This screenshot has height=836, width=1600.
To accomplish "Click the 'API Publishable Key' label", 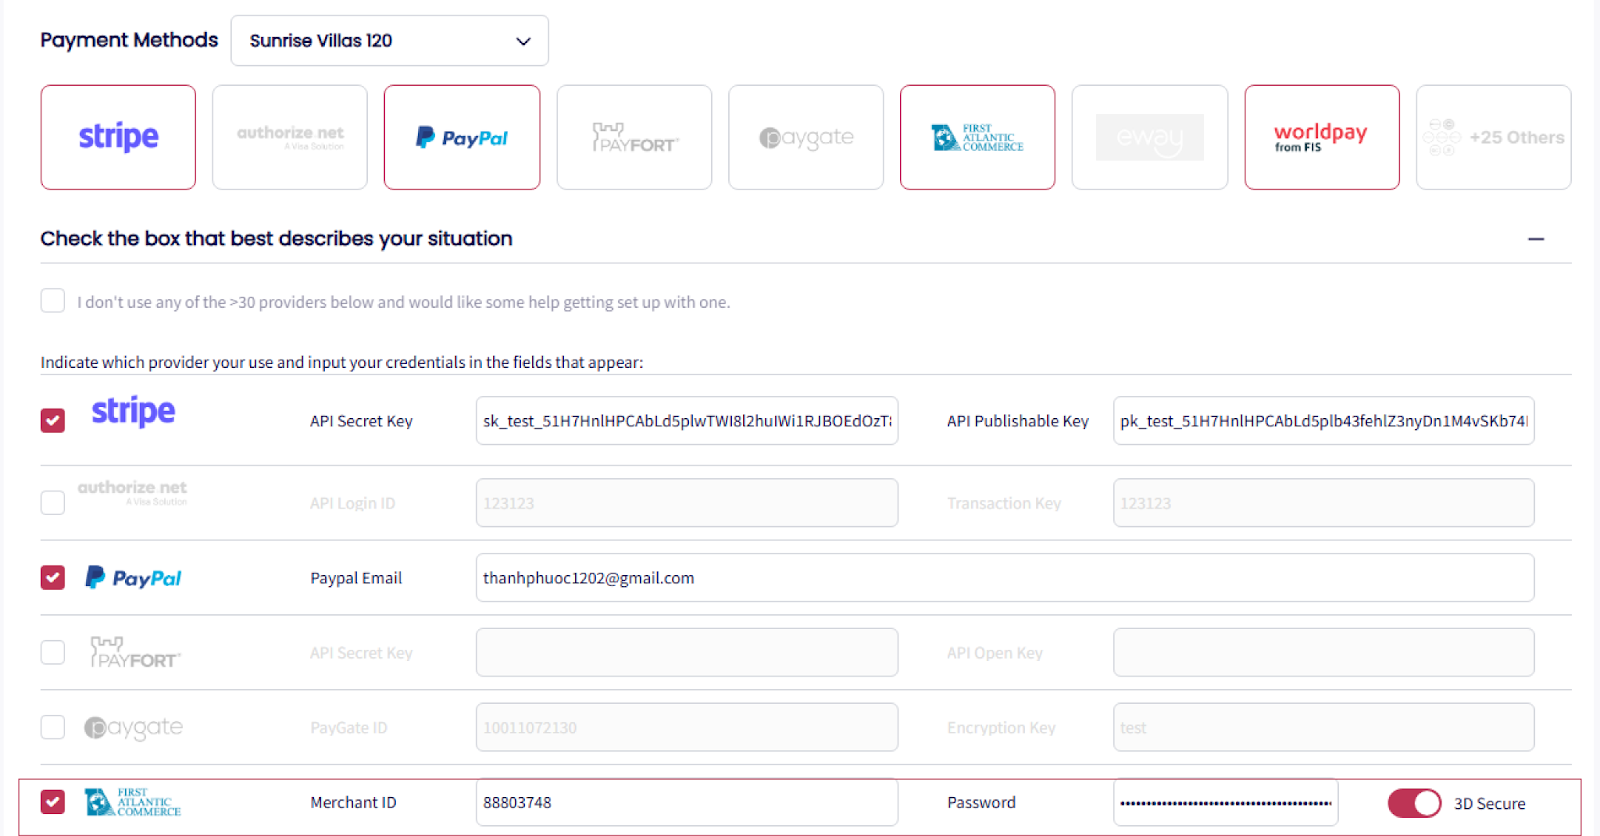I will (1018, 421).
